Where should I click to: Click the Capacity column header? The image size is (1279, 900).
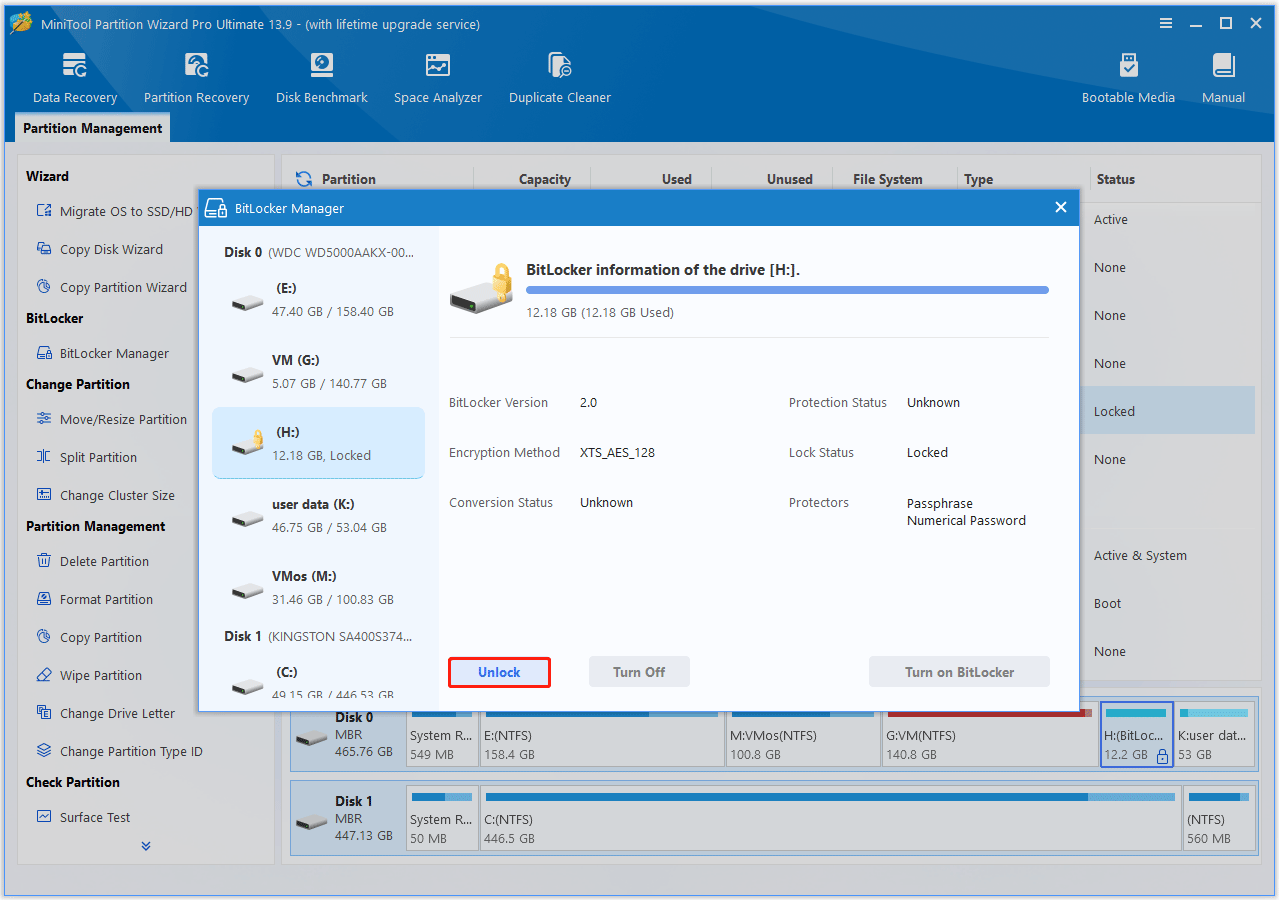point(544,179)
